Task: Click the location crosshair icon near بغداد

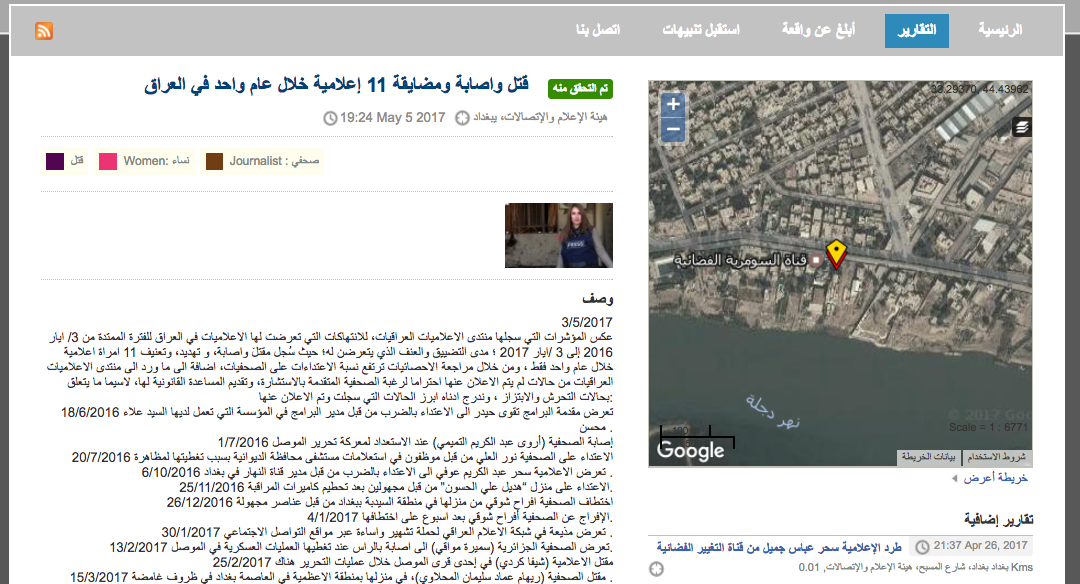Action: [462, 118]
